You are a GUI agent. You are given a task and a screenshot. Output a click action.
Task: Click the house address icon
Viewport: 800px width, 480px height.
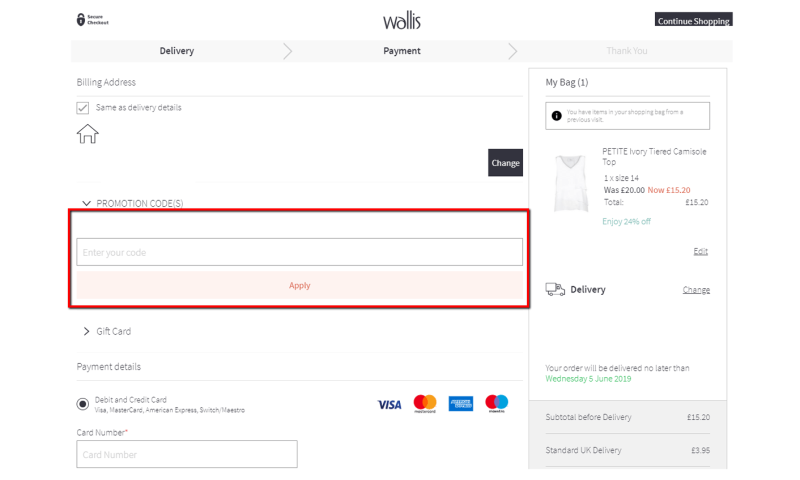point(88,133)
